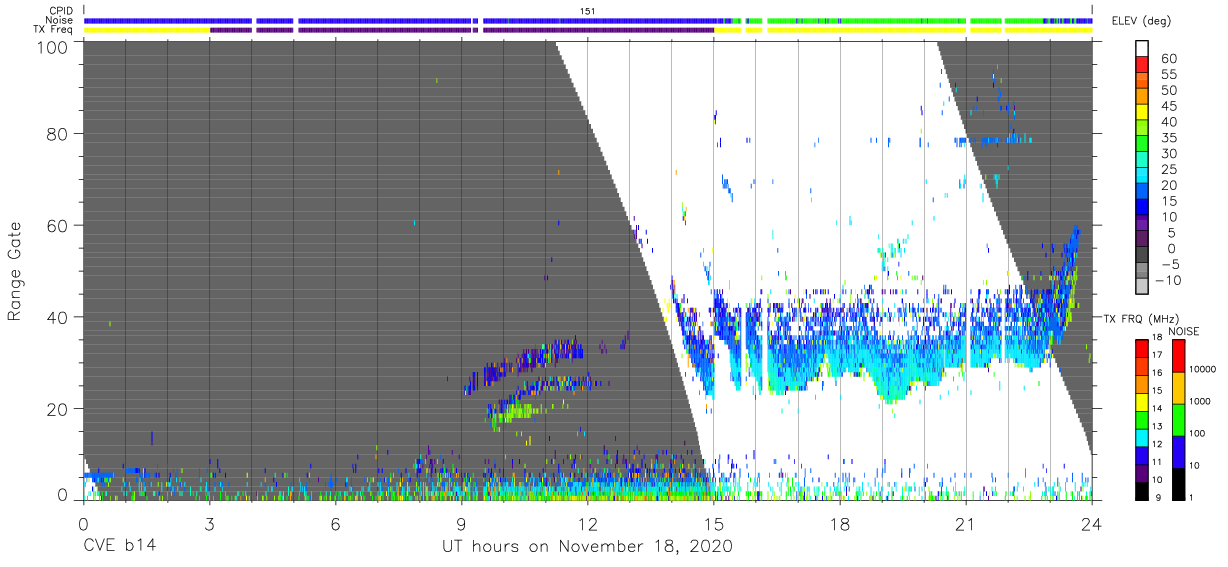Select the cyan 20 degree elevation color
This screenshot has height=567, width=1228.
point(1142,176)
